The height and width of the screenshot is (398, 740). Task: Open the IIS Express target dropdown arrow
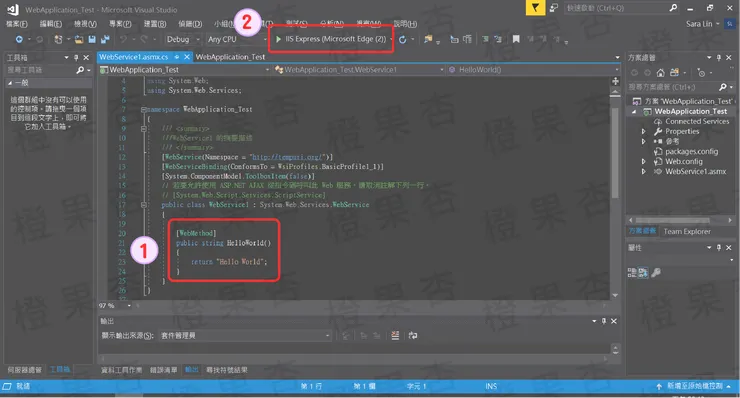click(x=391, y=39)
